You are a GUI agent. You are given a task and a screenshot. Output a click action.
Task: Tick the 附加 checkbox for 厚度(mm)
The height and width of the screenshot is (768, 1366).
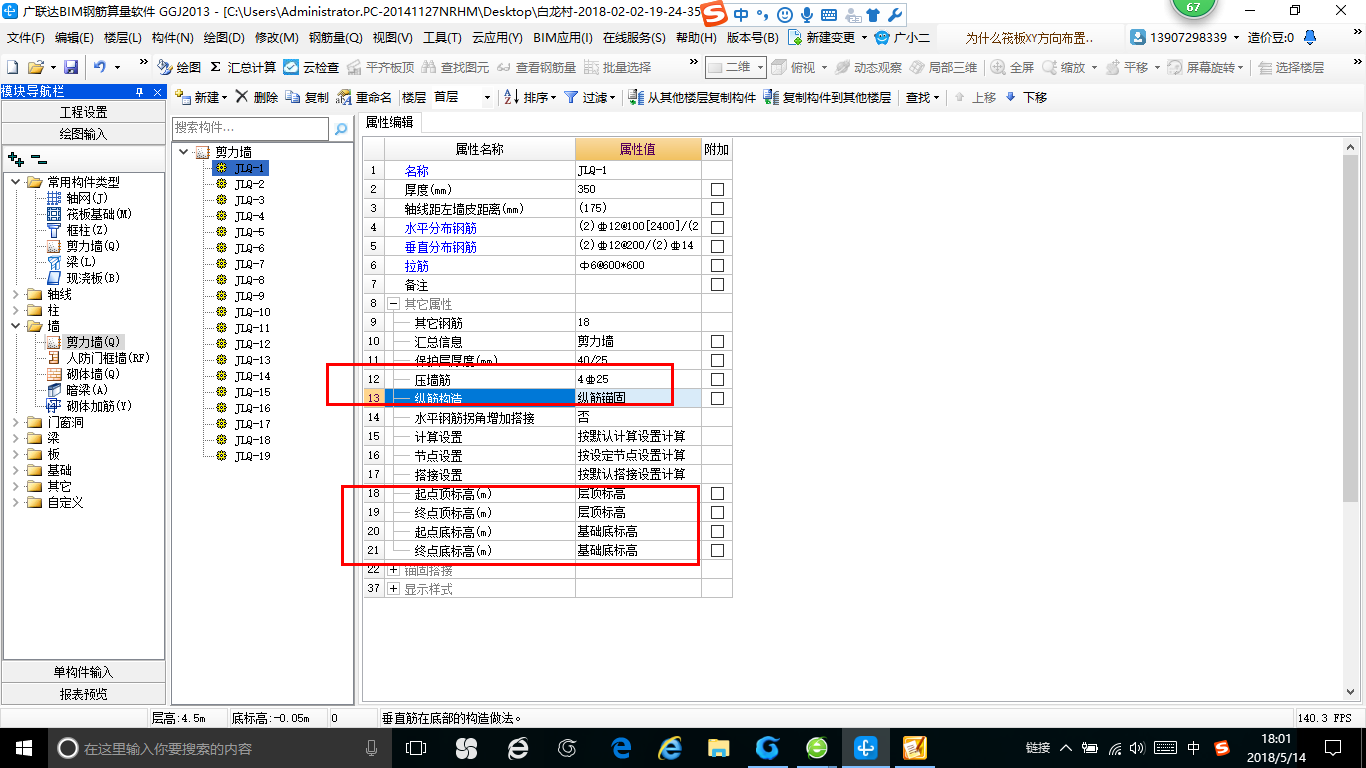point(717,190)
